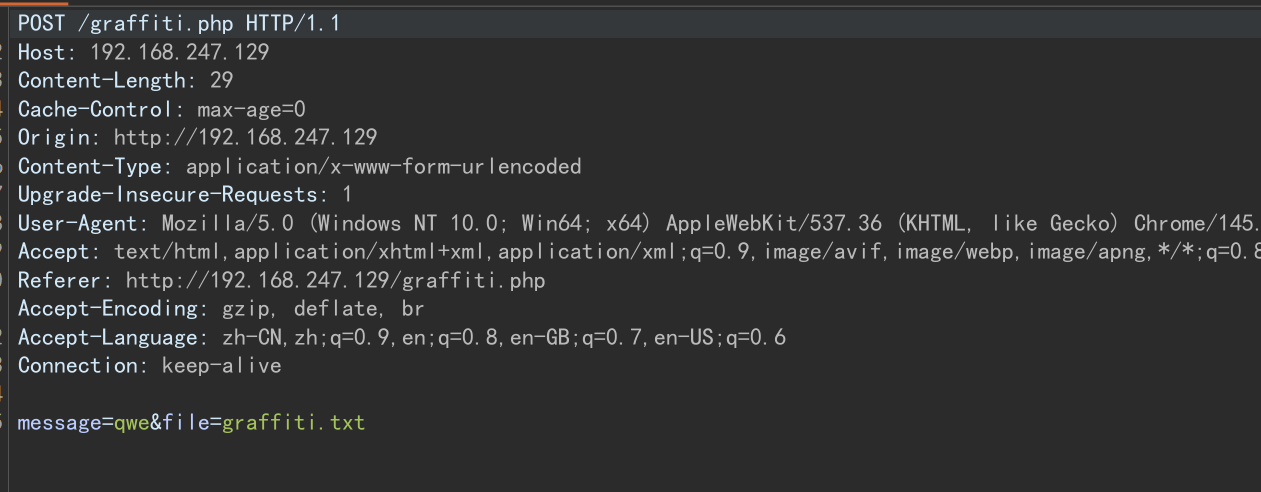This screenshot has width=1261, height=492.
Task: Place cursor on Host header value
Action: [x=180, y=52]
